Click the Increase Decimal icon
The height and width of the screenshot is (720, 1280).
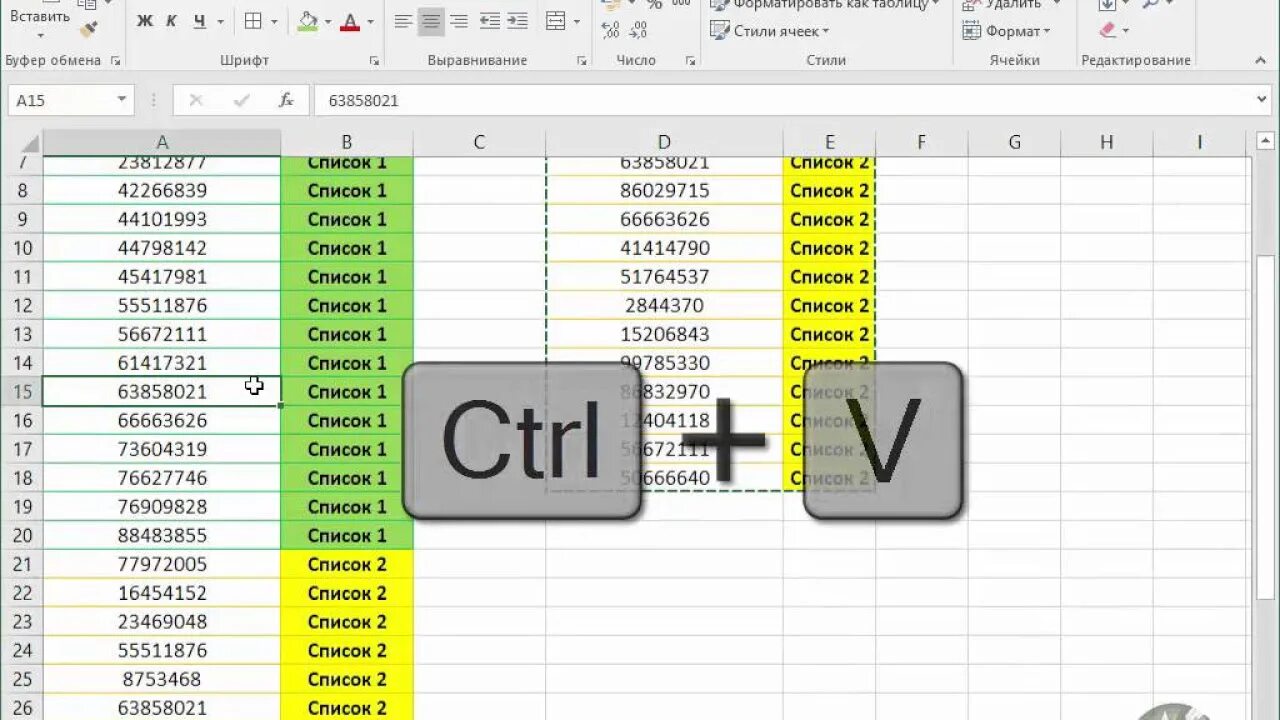point(611,30)
